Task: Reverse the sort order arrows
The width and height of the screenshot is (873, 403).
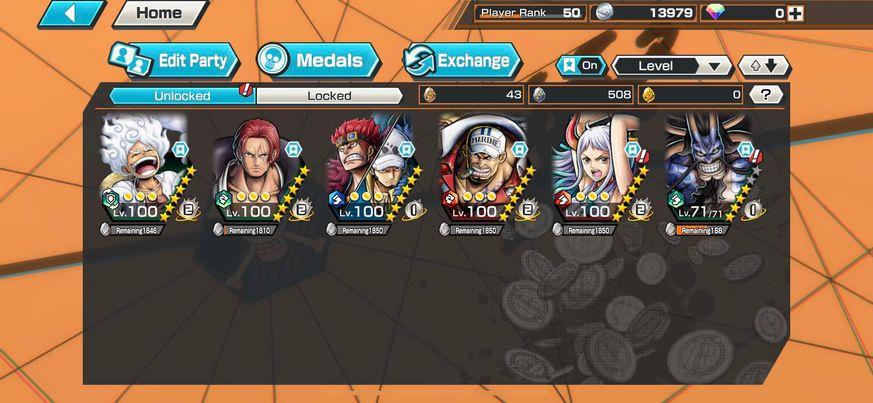Action: [764, 66]
